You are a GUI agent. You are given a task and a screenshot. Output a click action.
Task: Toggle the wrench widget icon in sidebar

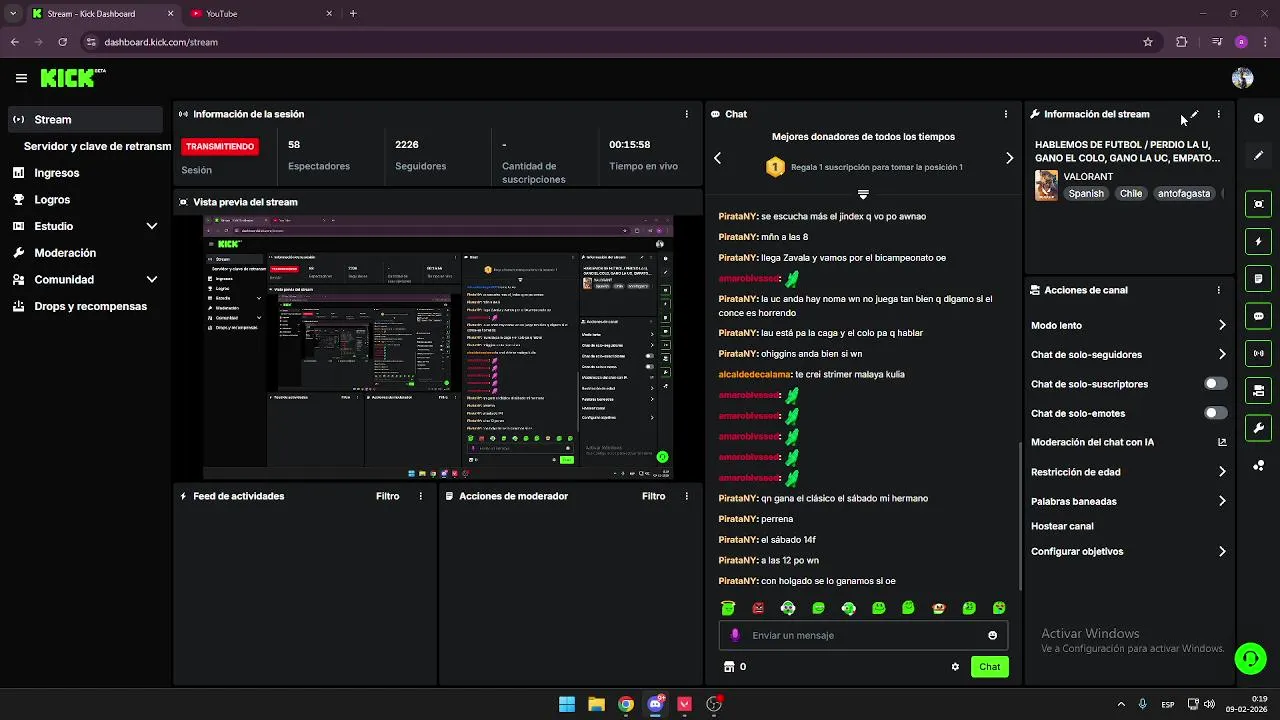coord(1258,428)
